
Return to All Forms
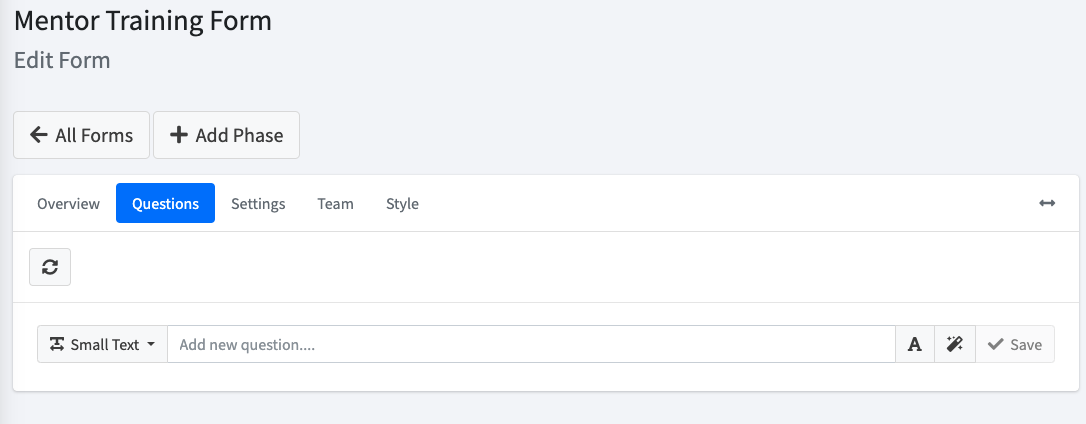pos(81,135)
